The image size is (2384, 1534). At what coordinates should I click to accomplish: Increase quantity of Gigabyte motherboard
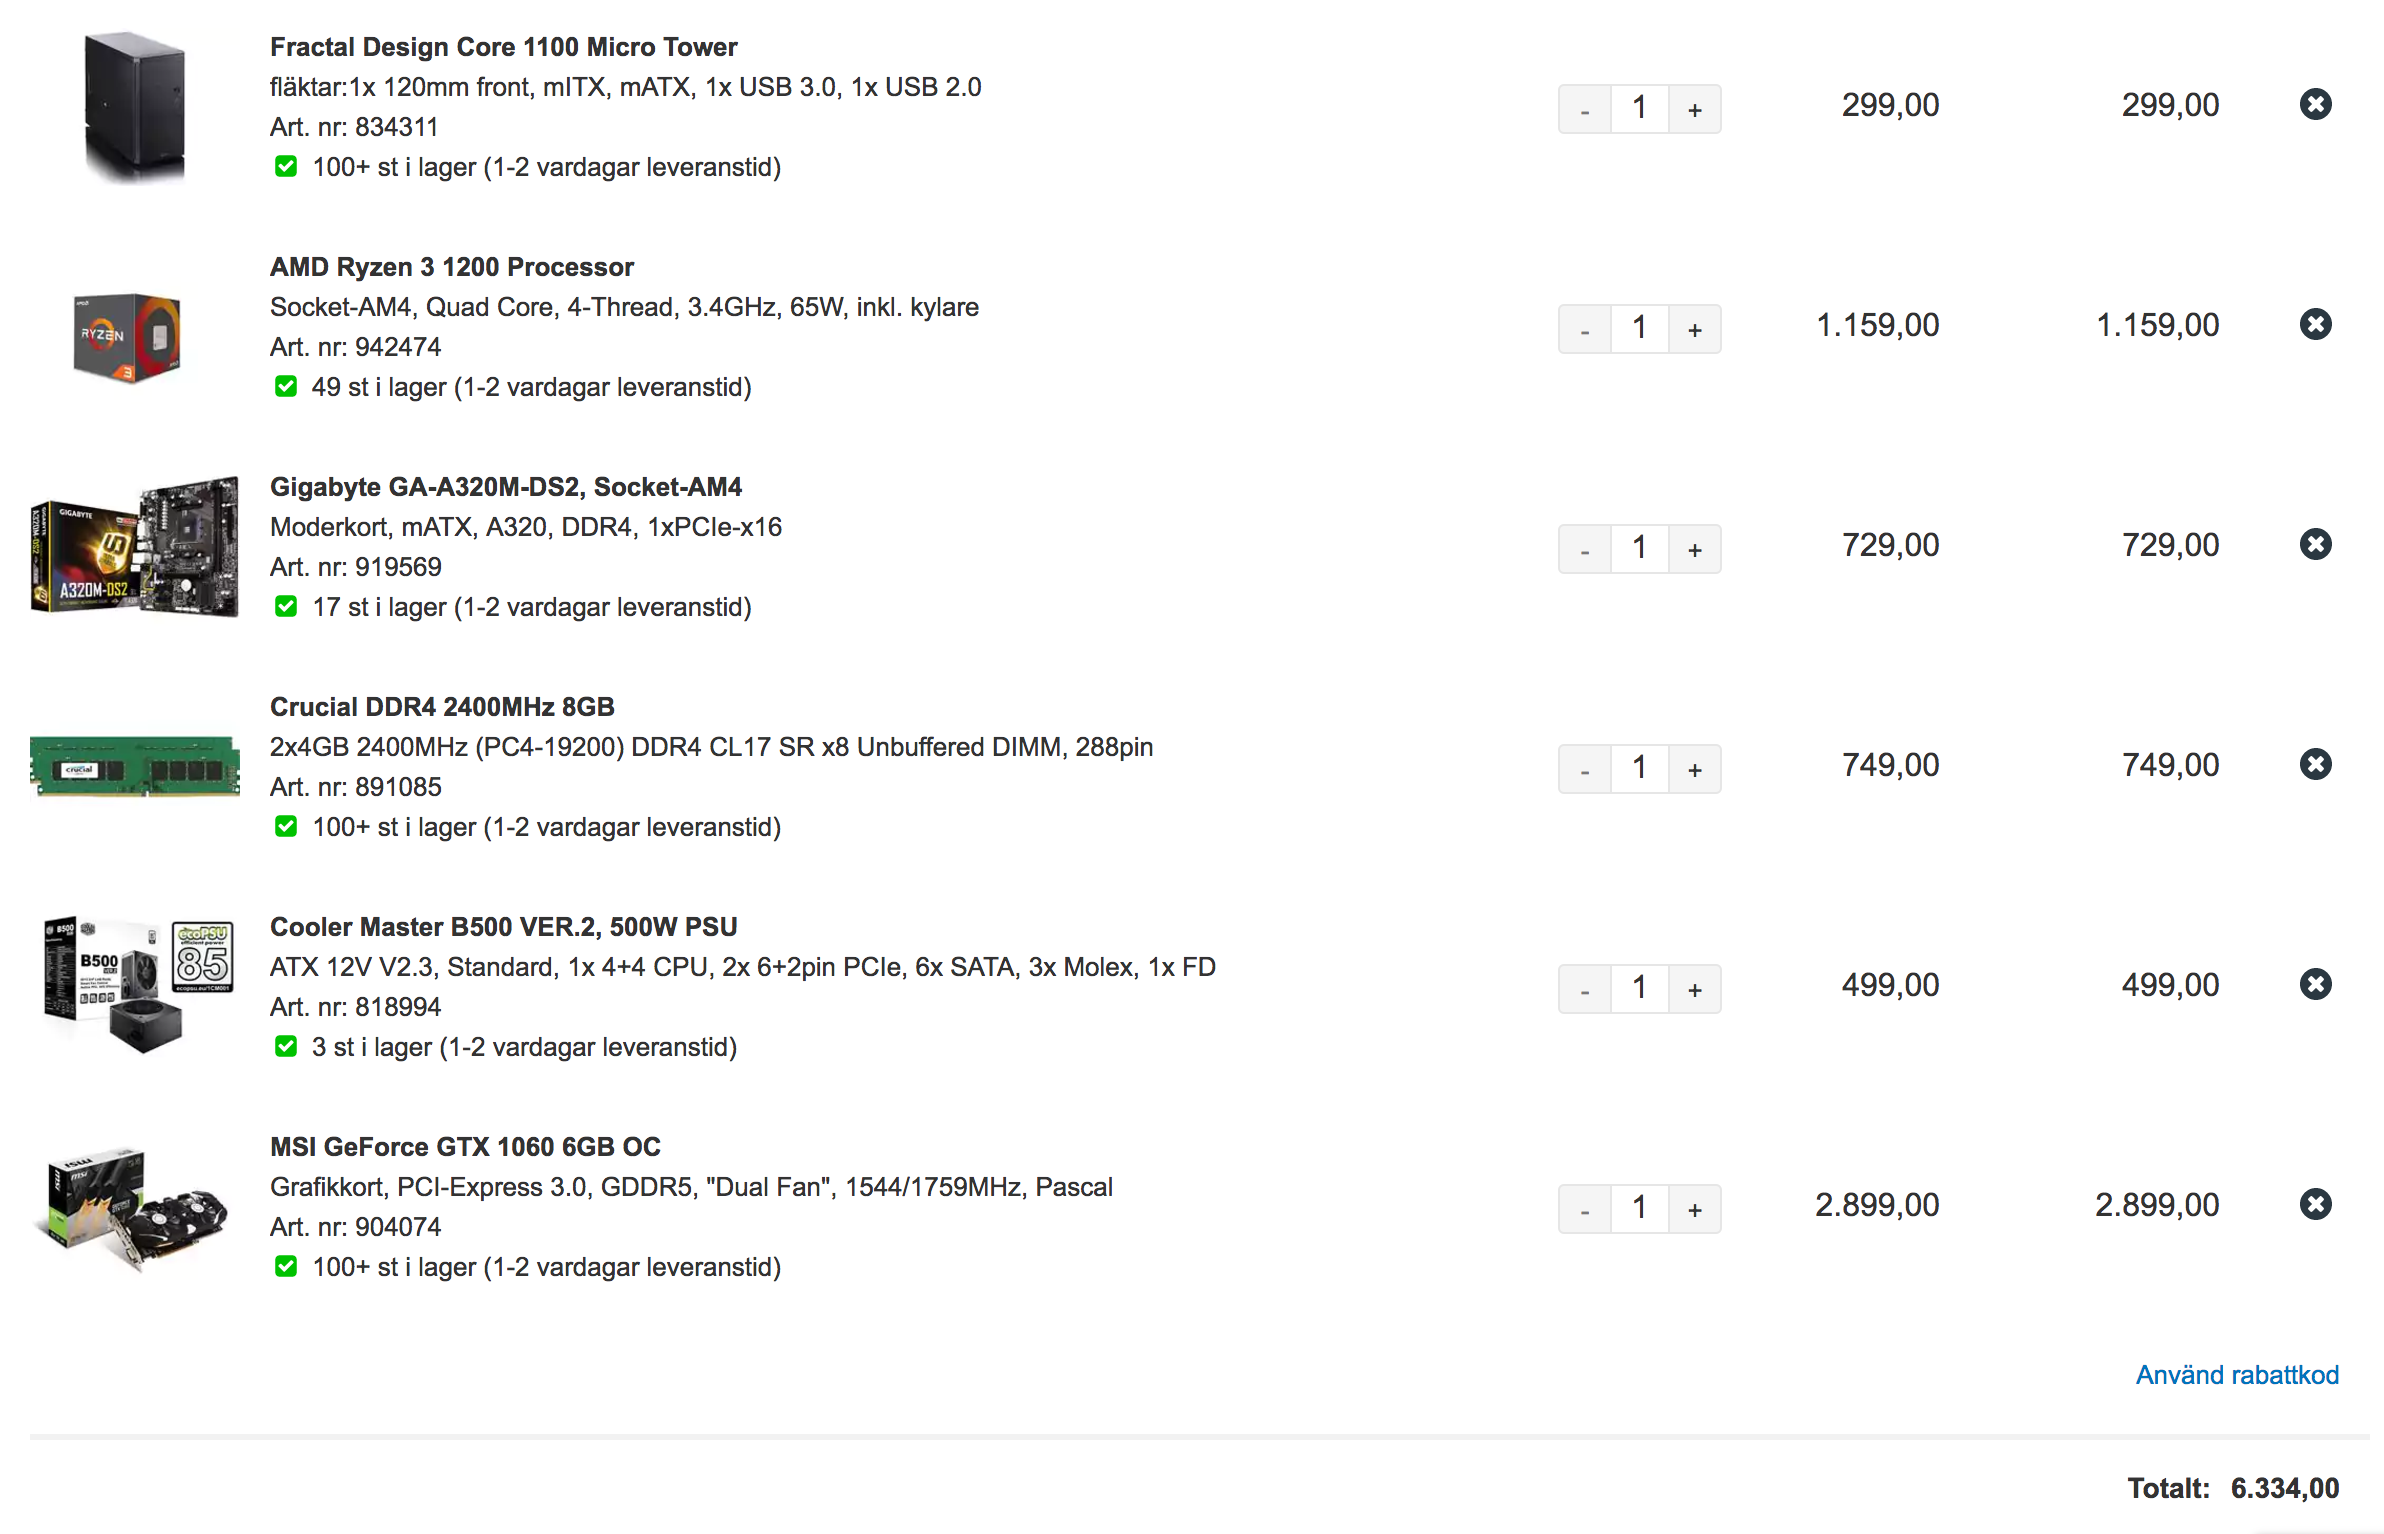1695,549
